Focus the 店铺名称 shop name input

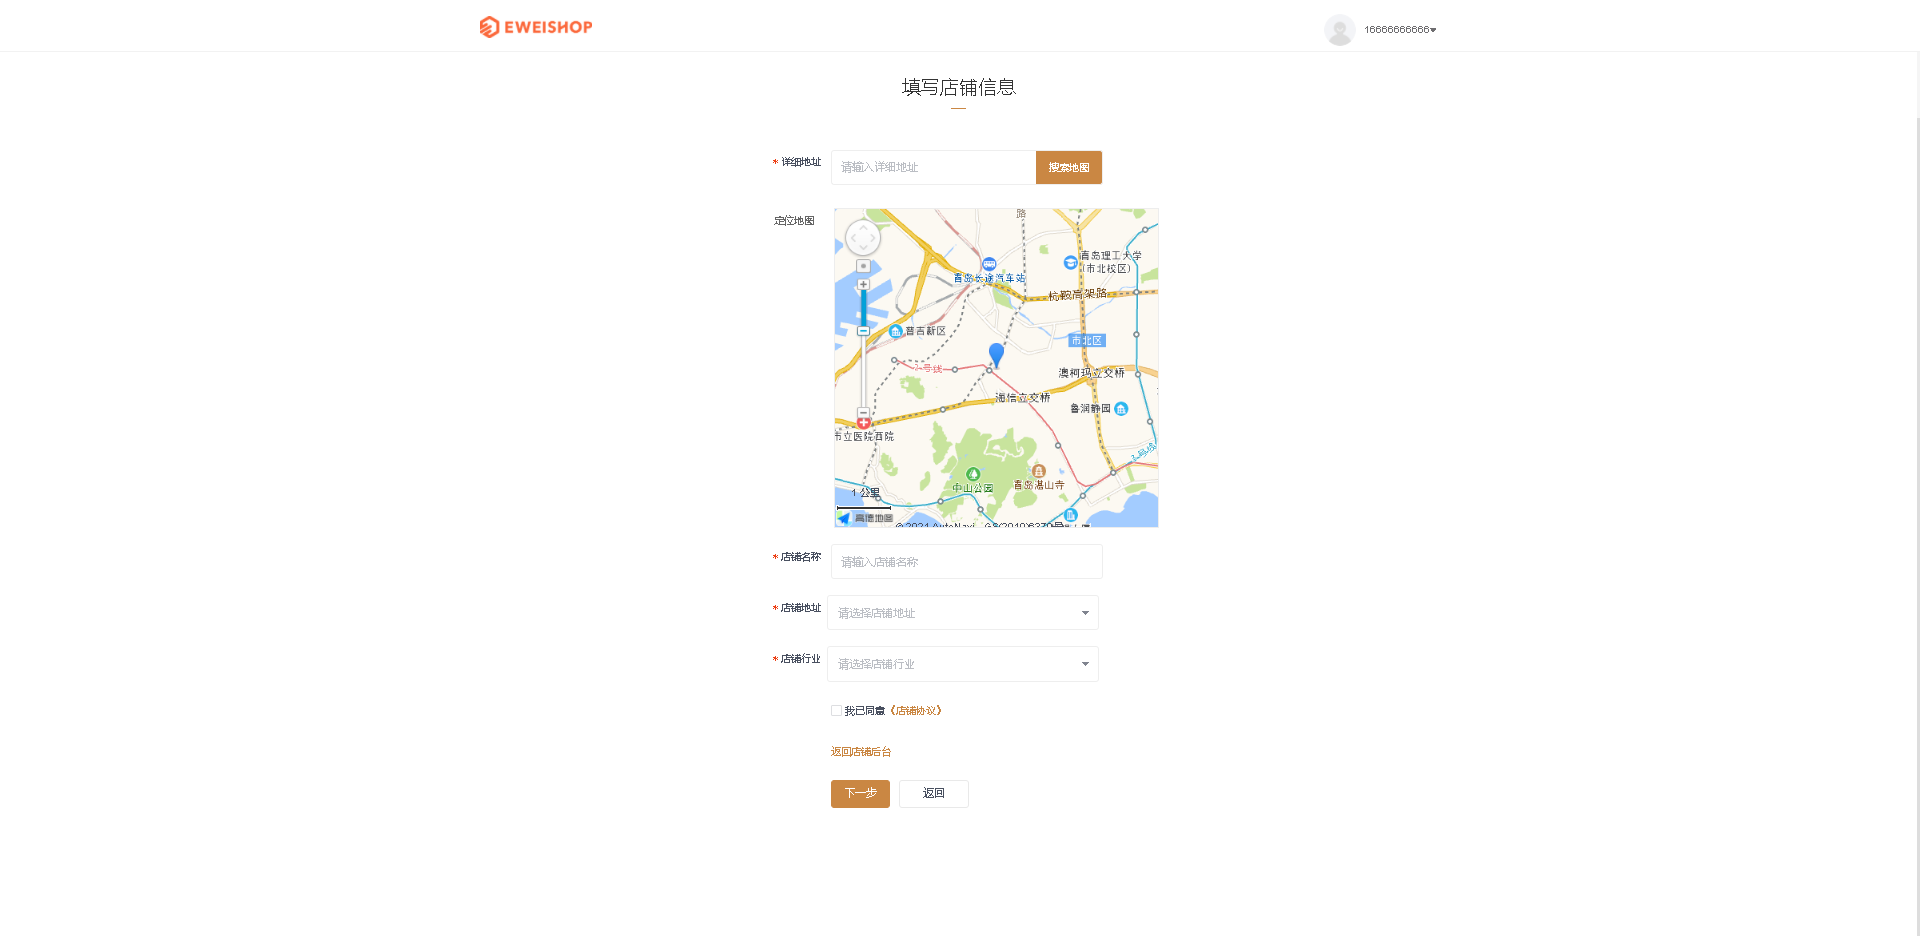point(967,562)
